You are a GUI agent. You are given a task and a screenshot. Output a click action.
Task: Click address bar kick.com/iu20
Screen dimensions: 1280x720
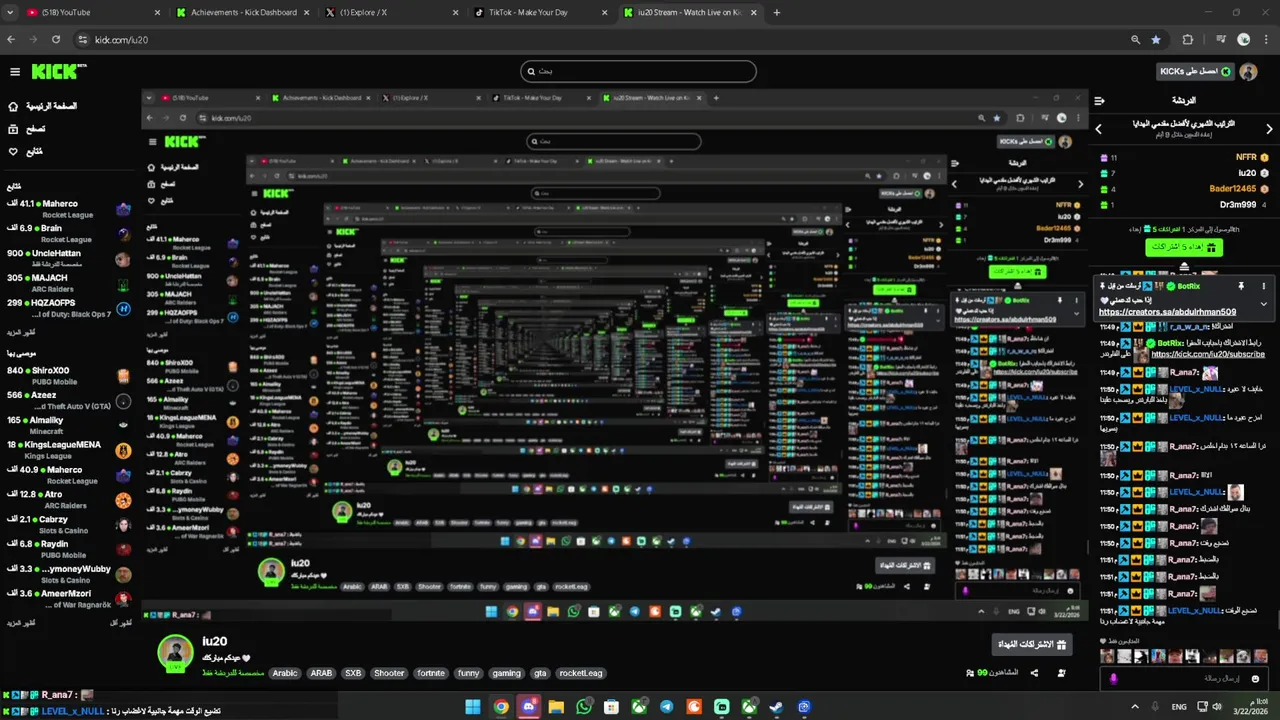(121, 40)
